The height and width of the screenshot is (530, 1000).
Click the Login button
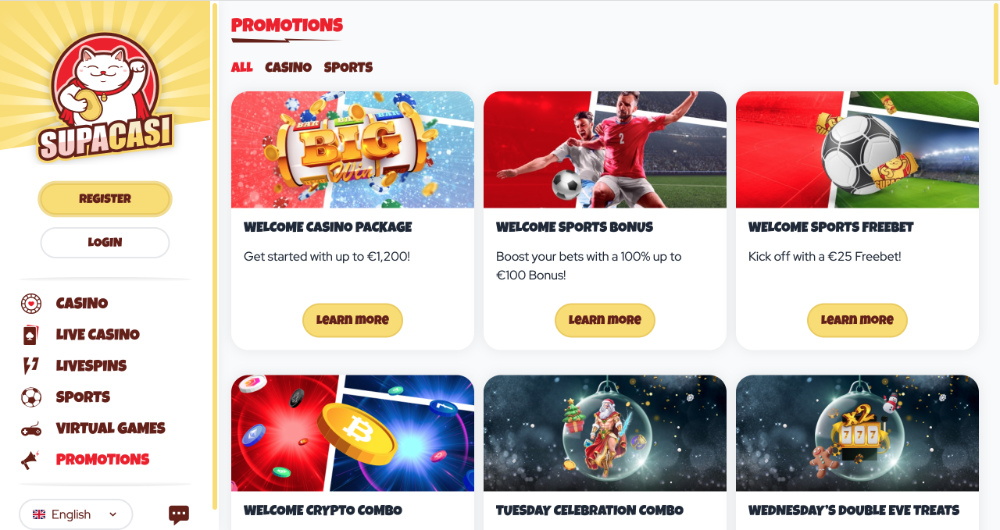(x=105, y=242)
